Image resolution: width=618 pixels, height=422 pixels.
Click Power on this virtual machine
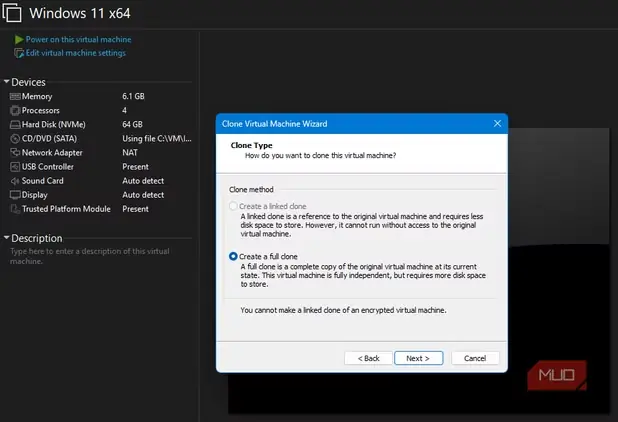tap(78, 39)
